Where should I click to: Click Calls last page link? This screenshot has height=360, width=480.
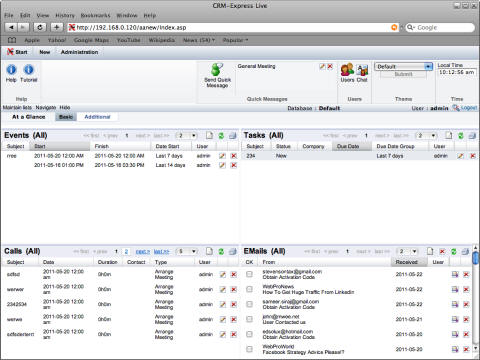162,251
